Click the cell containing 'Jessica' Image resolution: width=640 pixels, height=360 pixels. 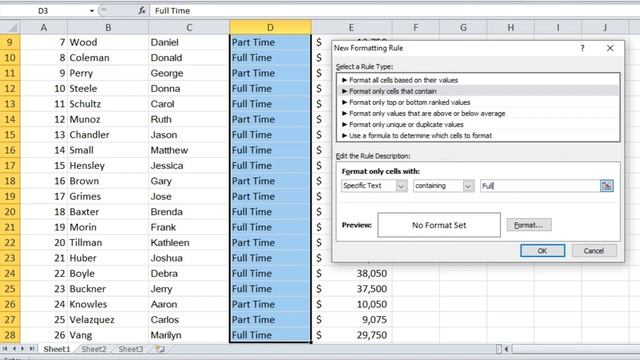tap(189, 165)
